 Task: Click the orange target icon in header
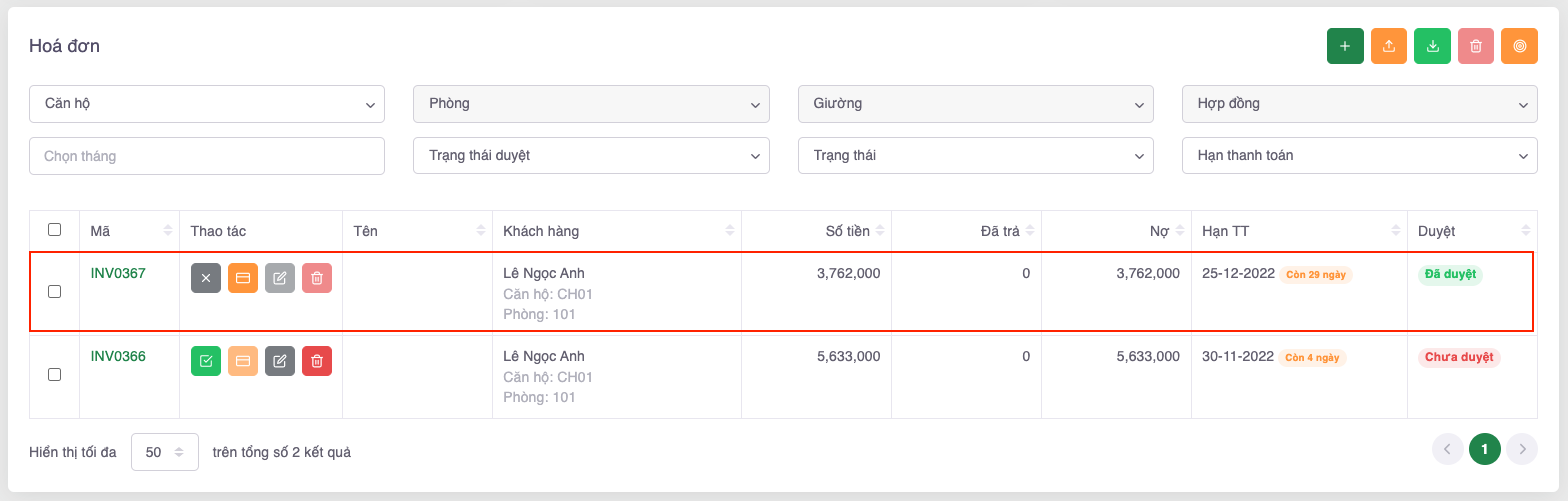1519,46
